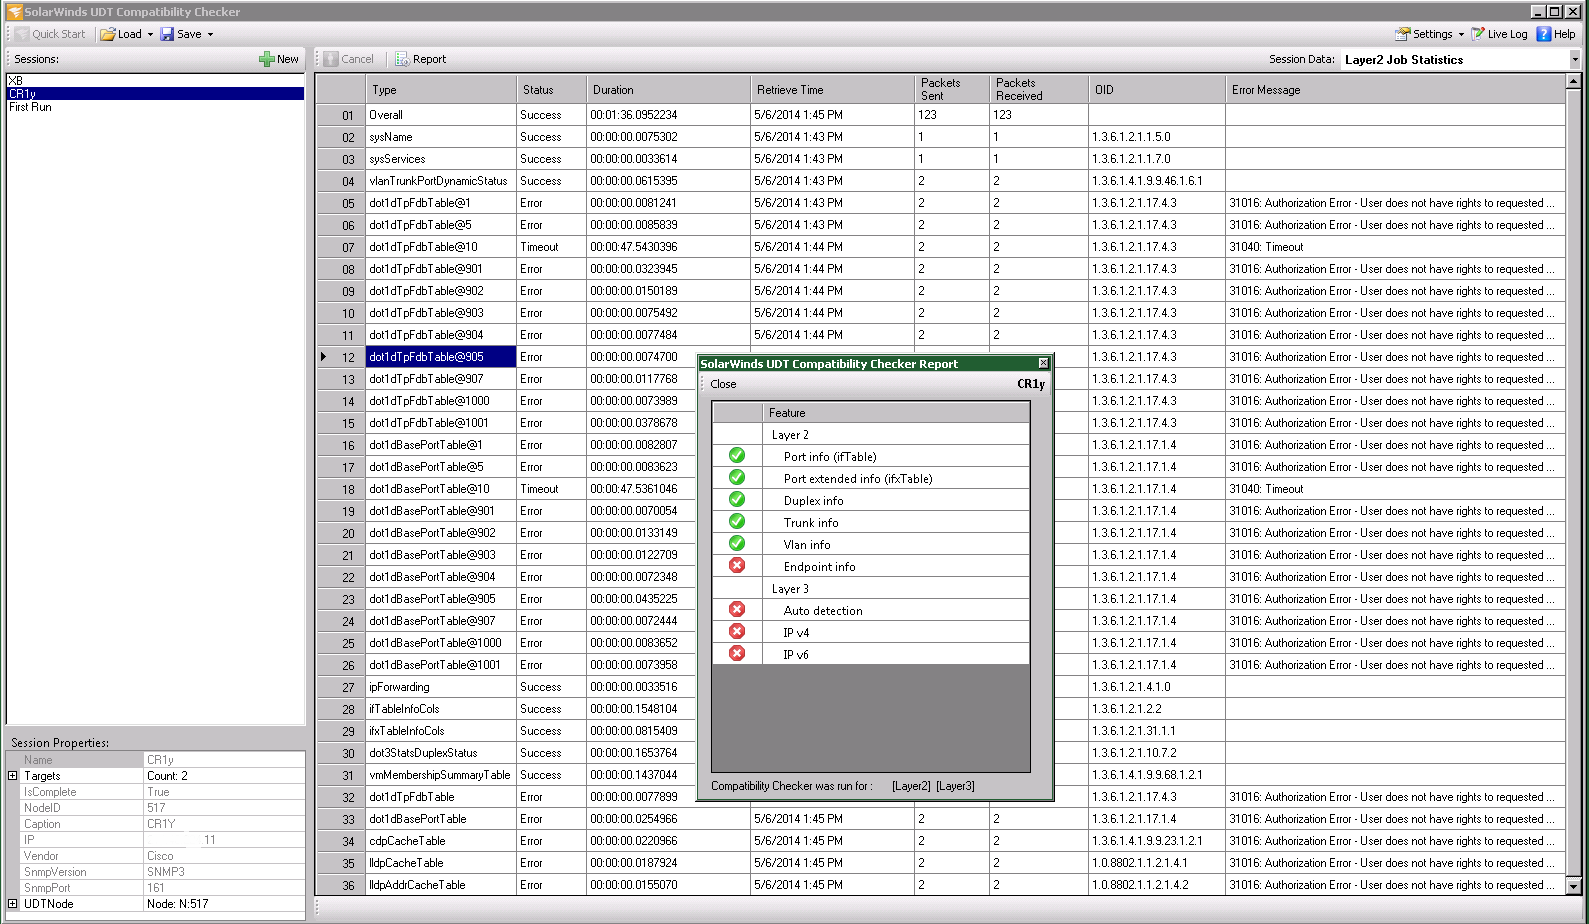Open the Settings dropdown arrow
Viewport: 1589px width, 924px height.
pyautogui.click(x=1461, y=34)
